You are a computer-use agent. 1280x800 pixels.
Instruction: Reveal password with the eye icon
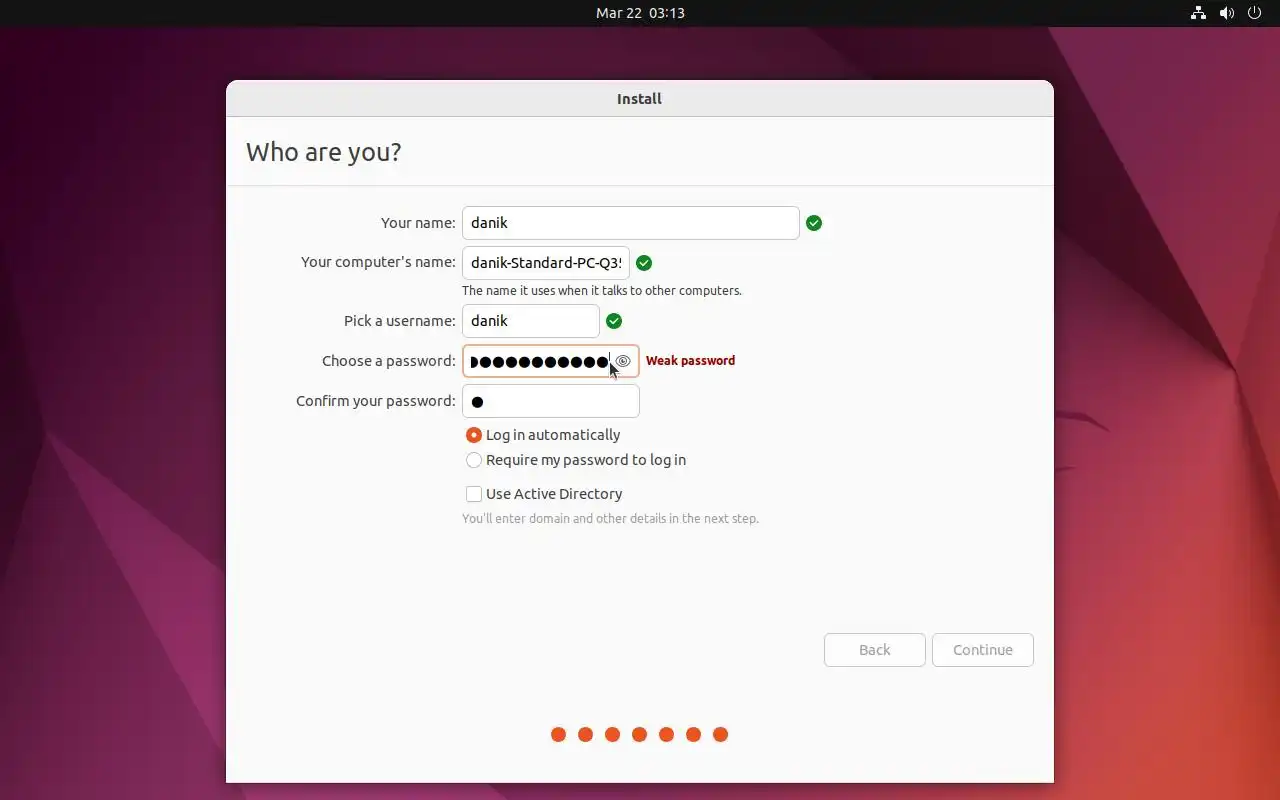coord(623,361)
